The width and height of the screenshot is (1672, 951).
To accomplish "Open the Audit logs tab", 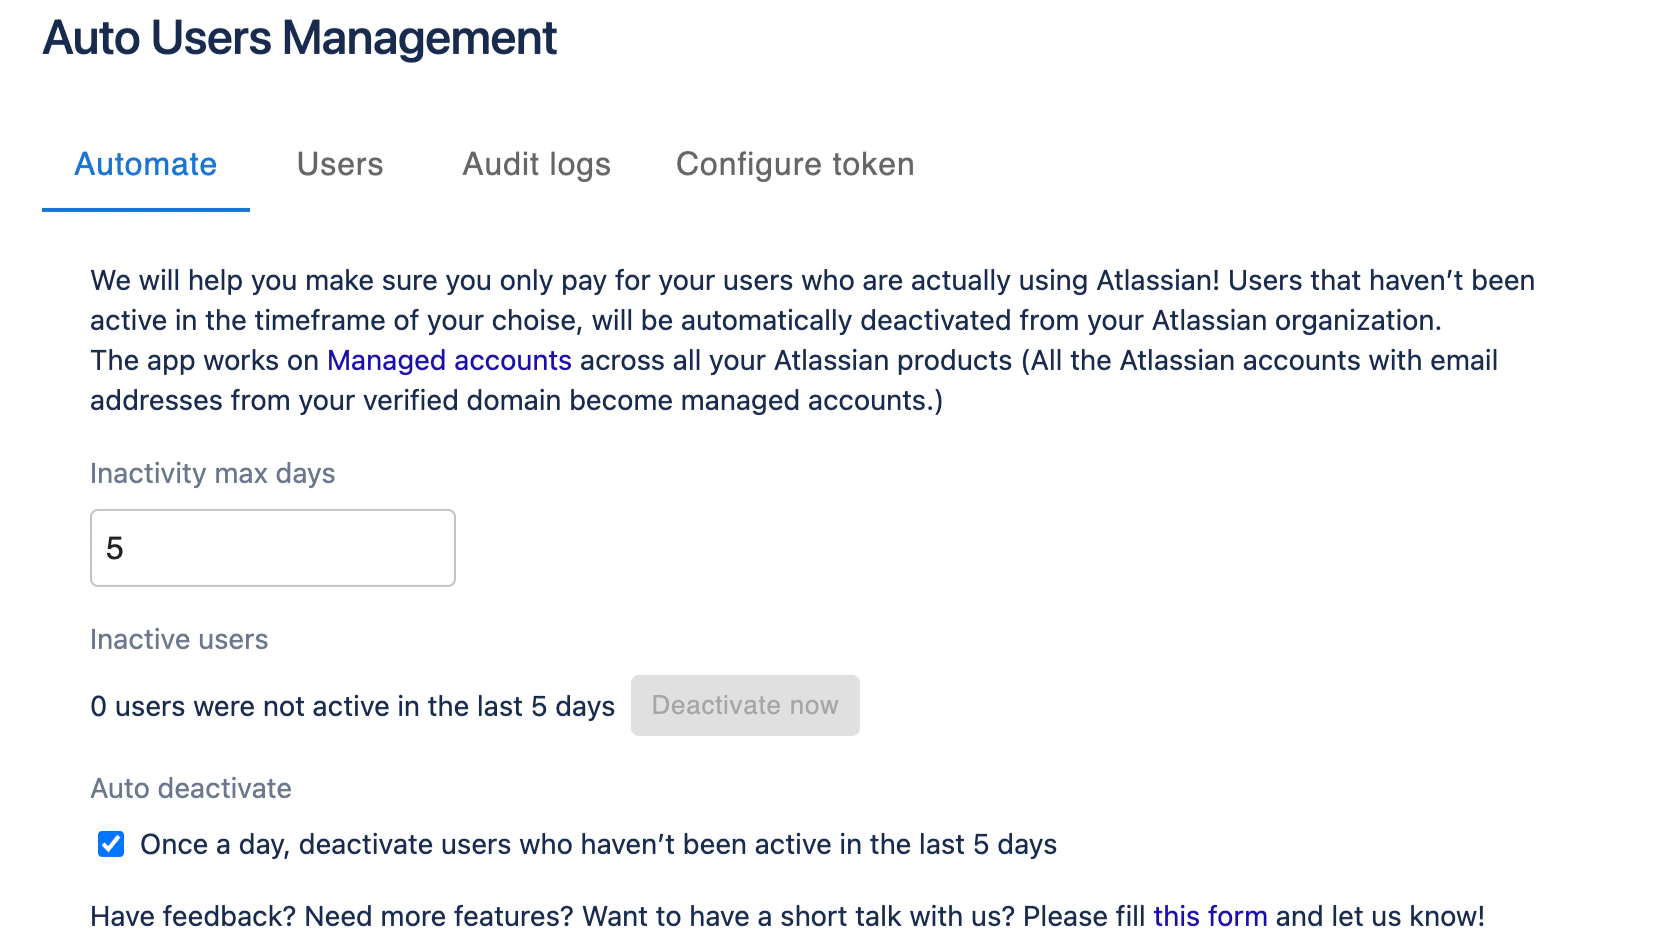I will tap(536, 164).
